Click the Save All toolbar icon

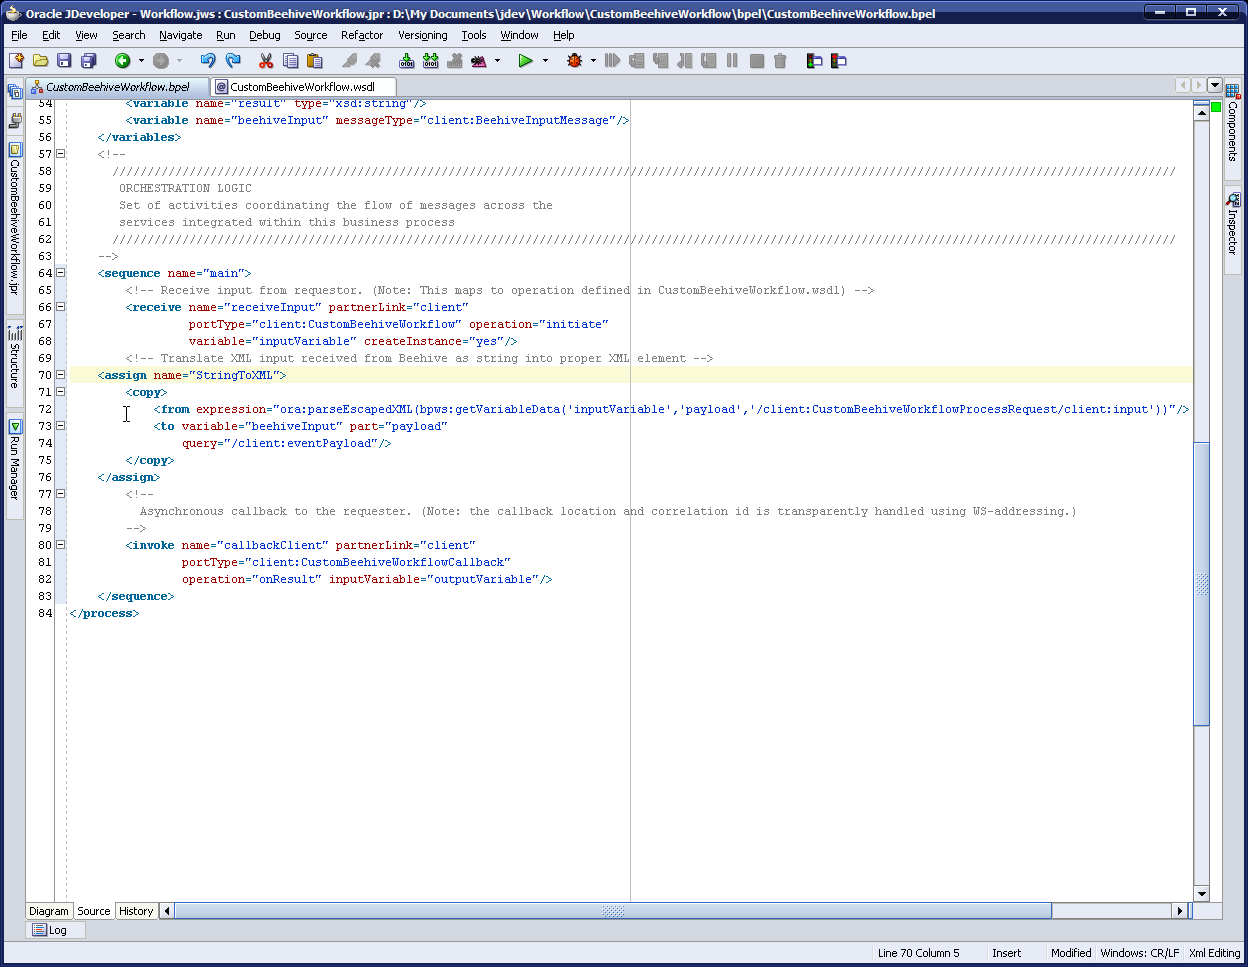tap(87, 60)
